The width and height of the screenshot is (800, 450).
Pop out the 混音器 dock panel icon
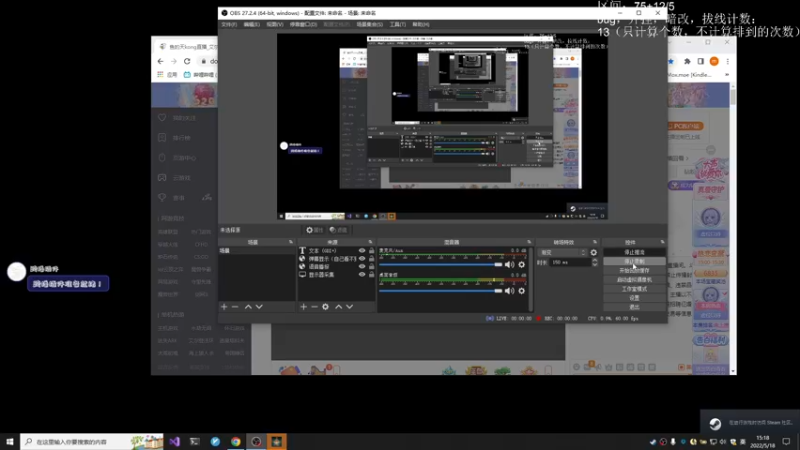pyautogui.click(x=529, y=242)
